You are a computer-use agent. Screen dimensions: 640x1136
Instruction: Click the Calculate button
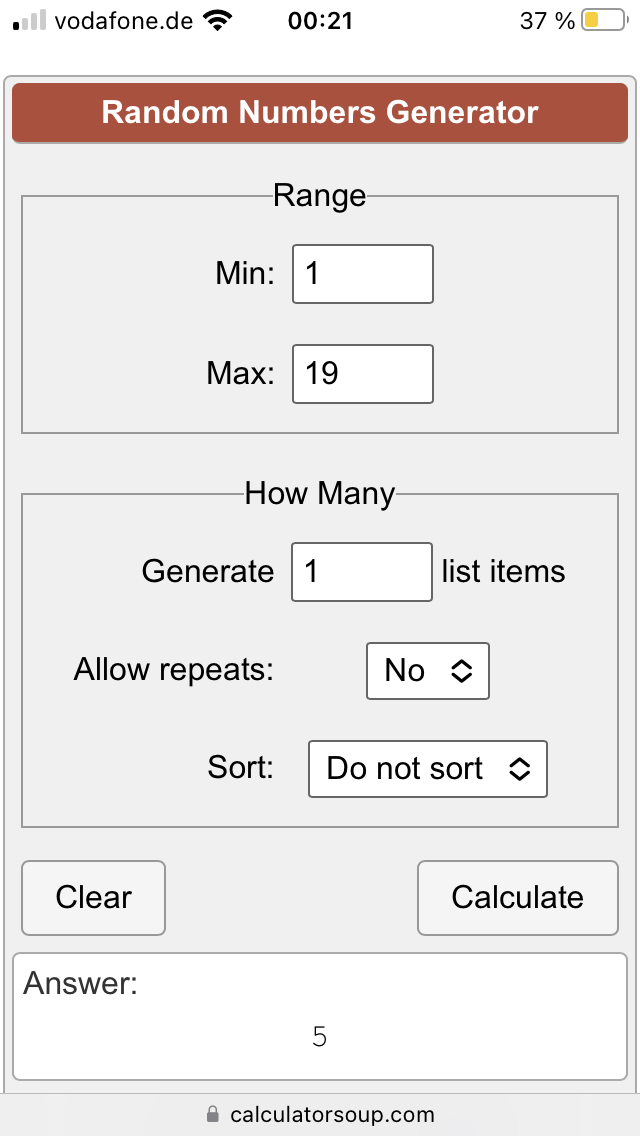(518, 898)
